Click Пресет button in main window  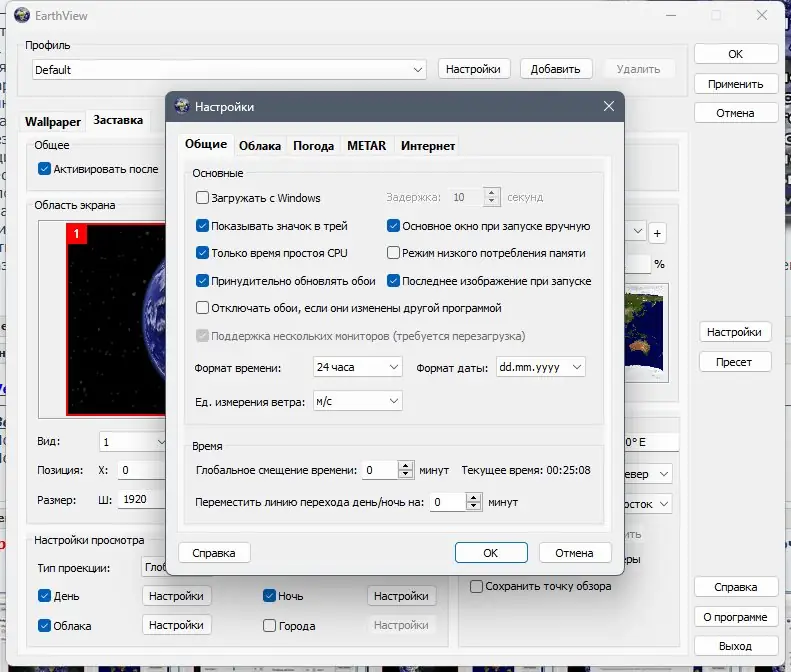click(x=734, y=362)
